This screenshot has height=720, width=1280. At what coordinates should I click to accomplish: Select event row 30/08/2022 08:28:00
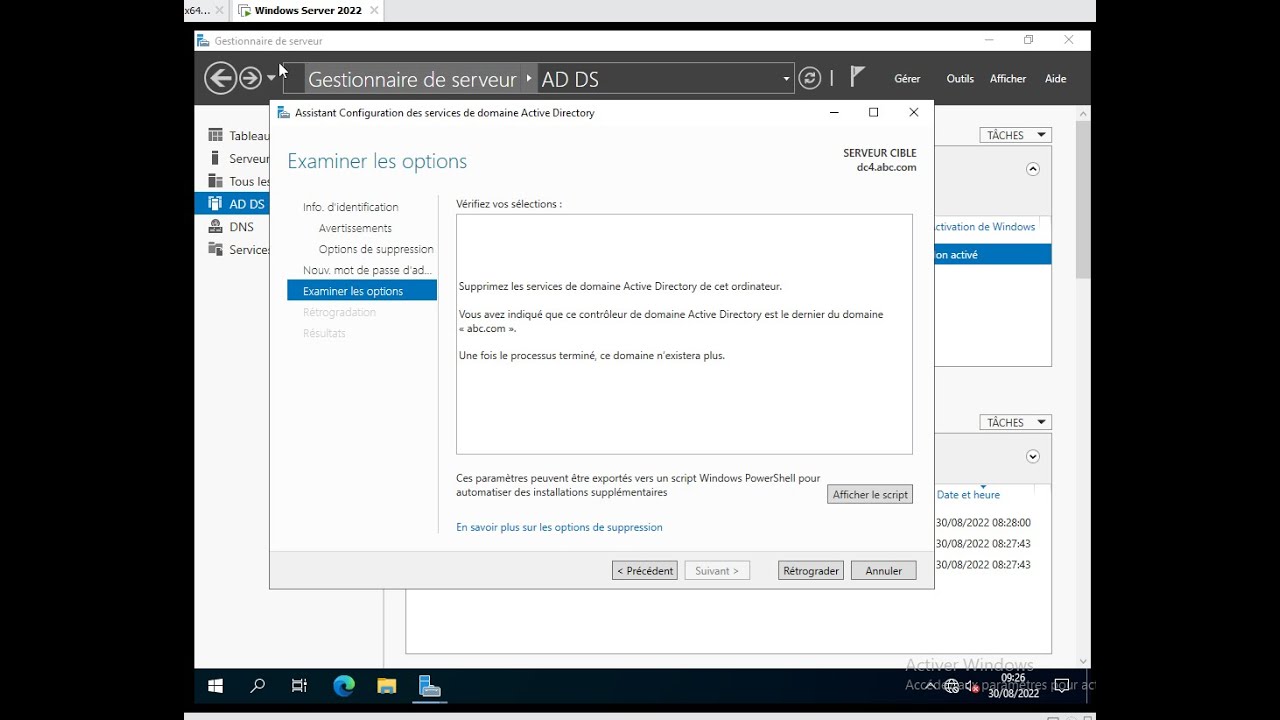point(983,522)
